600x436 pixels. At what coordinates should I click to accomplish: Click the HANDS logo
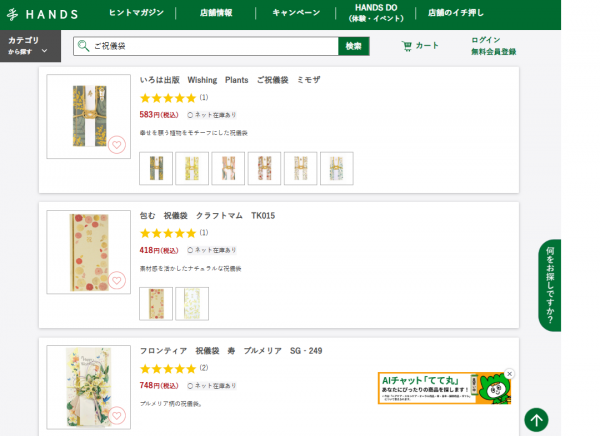pyautogui.click(x=42, y=14)
